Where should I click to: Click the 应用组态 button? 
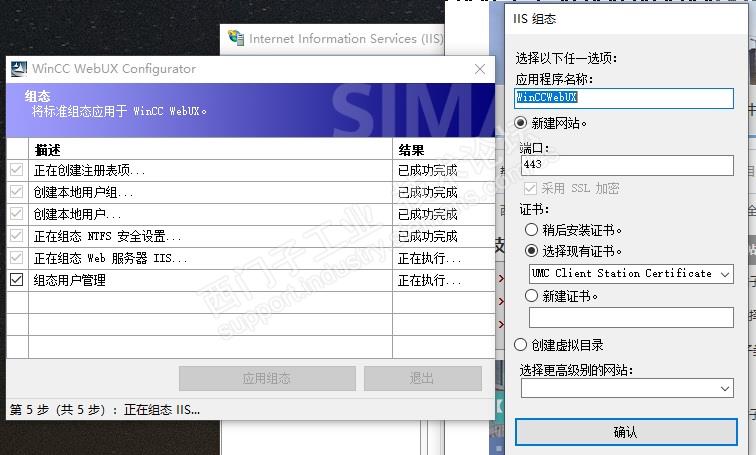coord(267,378)
